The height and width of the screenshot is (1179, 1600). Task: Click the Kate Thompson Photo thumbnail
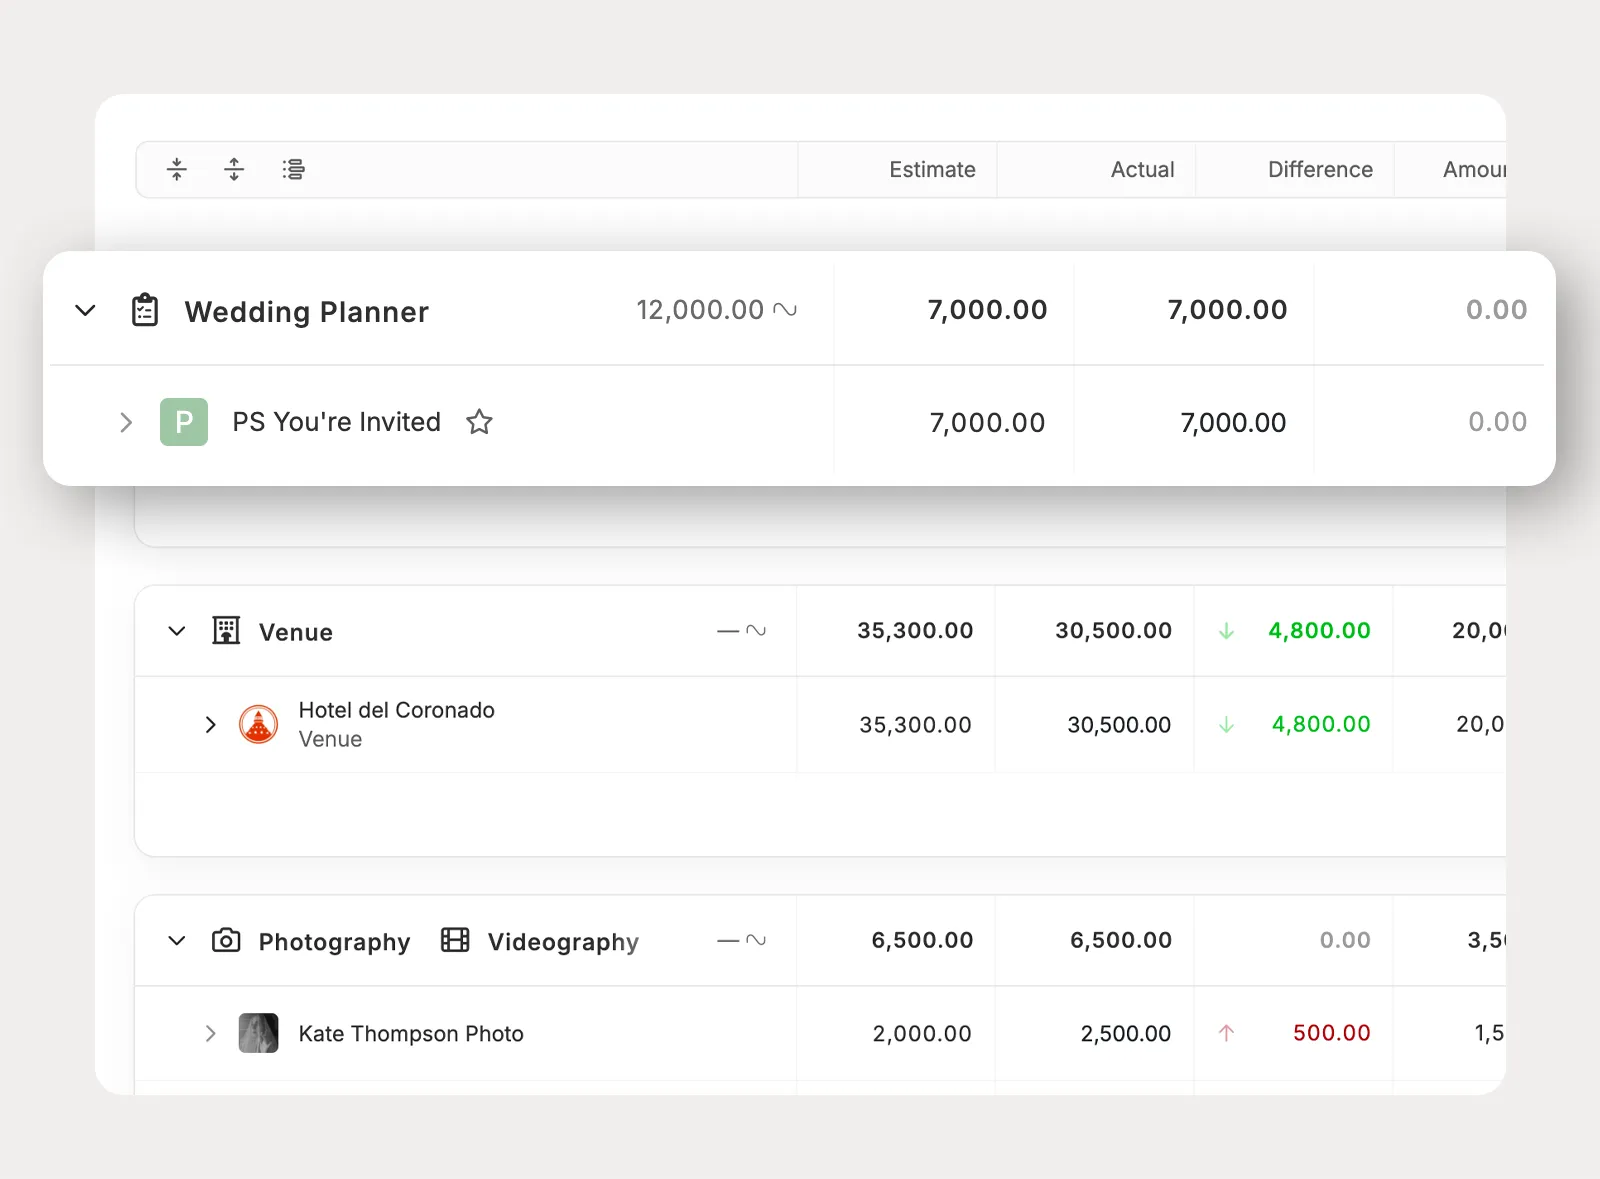click(x=258, y=1033)
